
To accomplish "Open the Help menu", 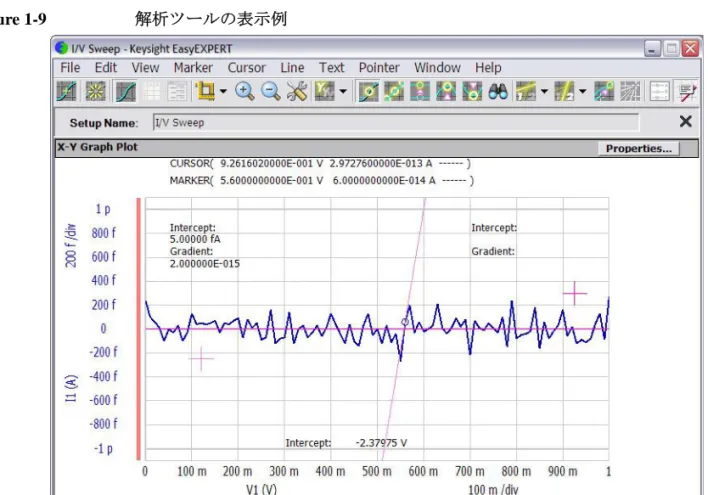I will [x=488, y=68].
